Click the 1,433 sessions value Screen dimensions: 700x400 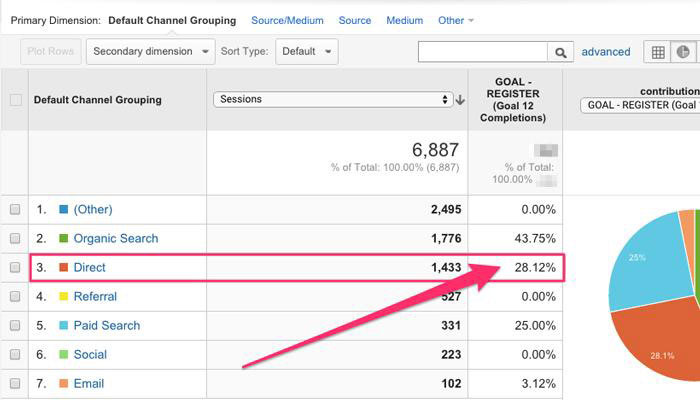[x=446, y=267]
